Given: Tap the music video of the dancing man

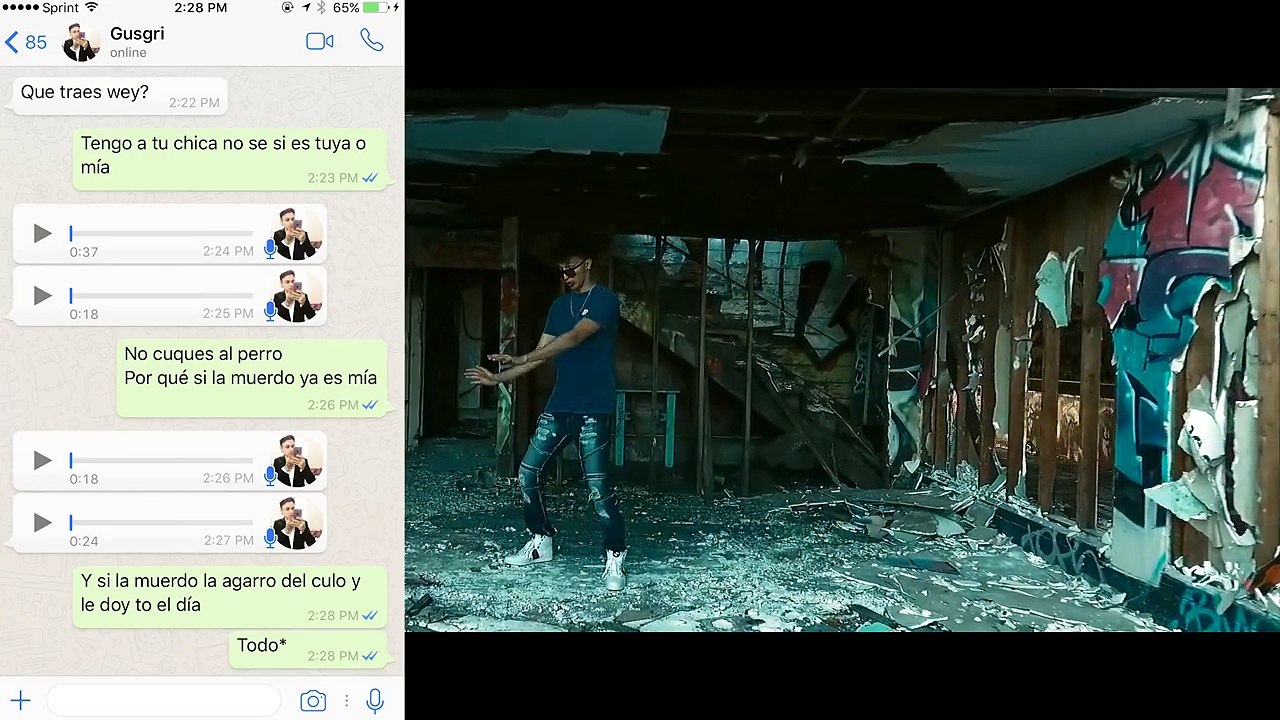Looking at the screenshot, I should click(x=842, y=360).
